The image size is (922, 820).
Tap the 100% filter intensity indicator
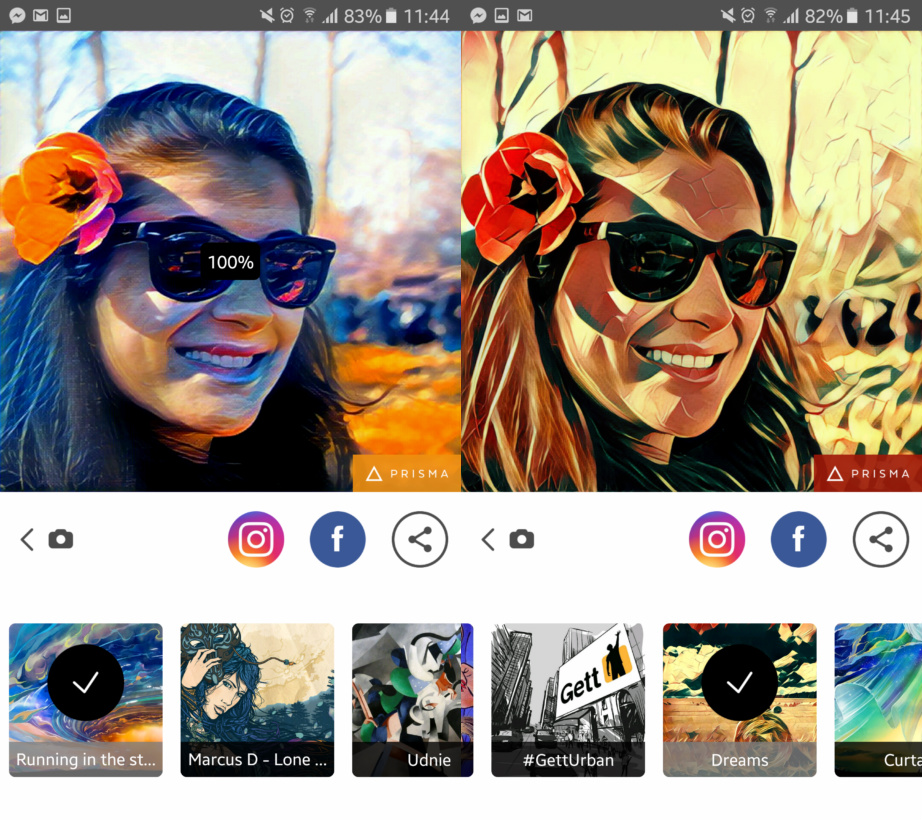(230, 262)
